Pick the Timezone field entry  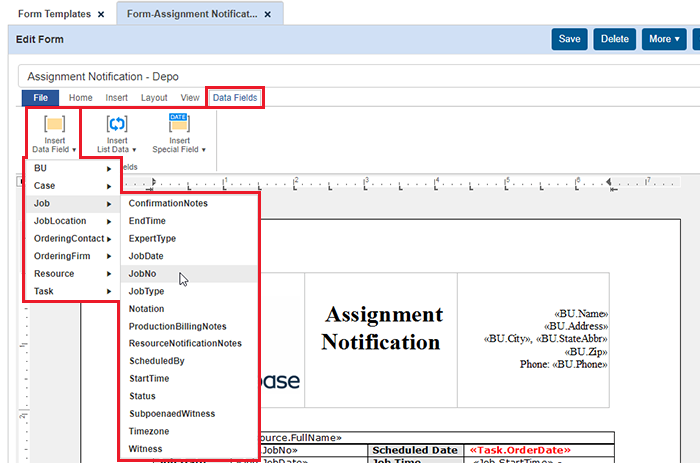click(151, 431)
